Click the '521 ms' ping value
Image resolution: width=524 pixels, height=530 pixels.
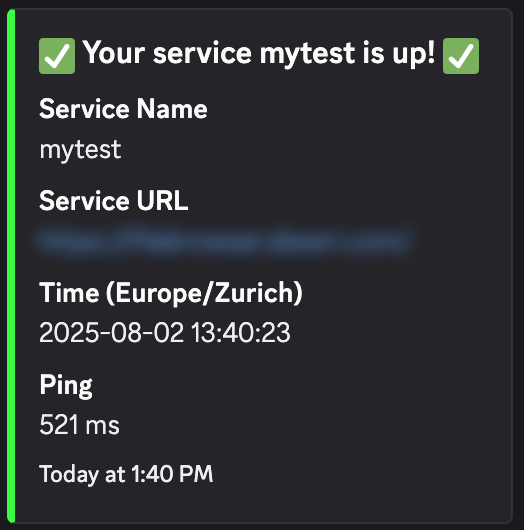click(x=79, y=425)
